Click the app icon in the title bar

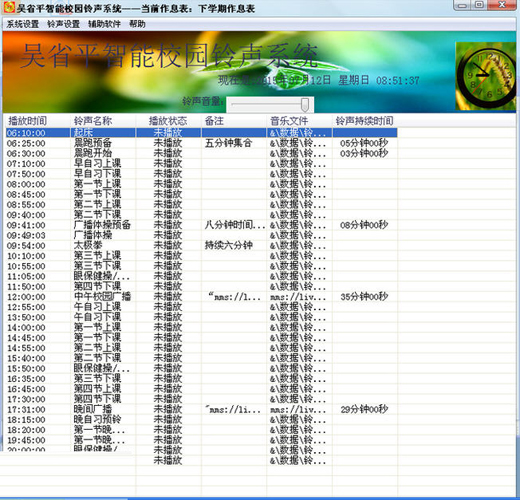click(9, 7)
